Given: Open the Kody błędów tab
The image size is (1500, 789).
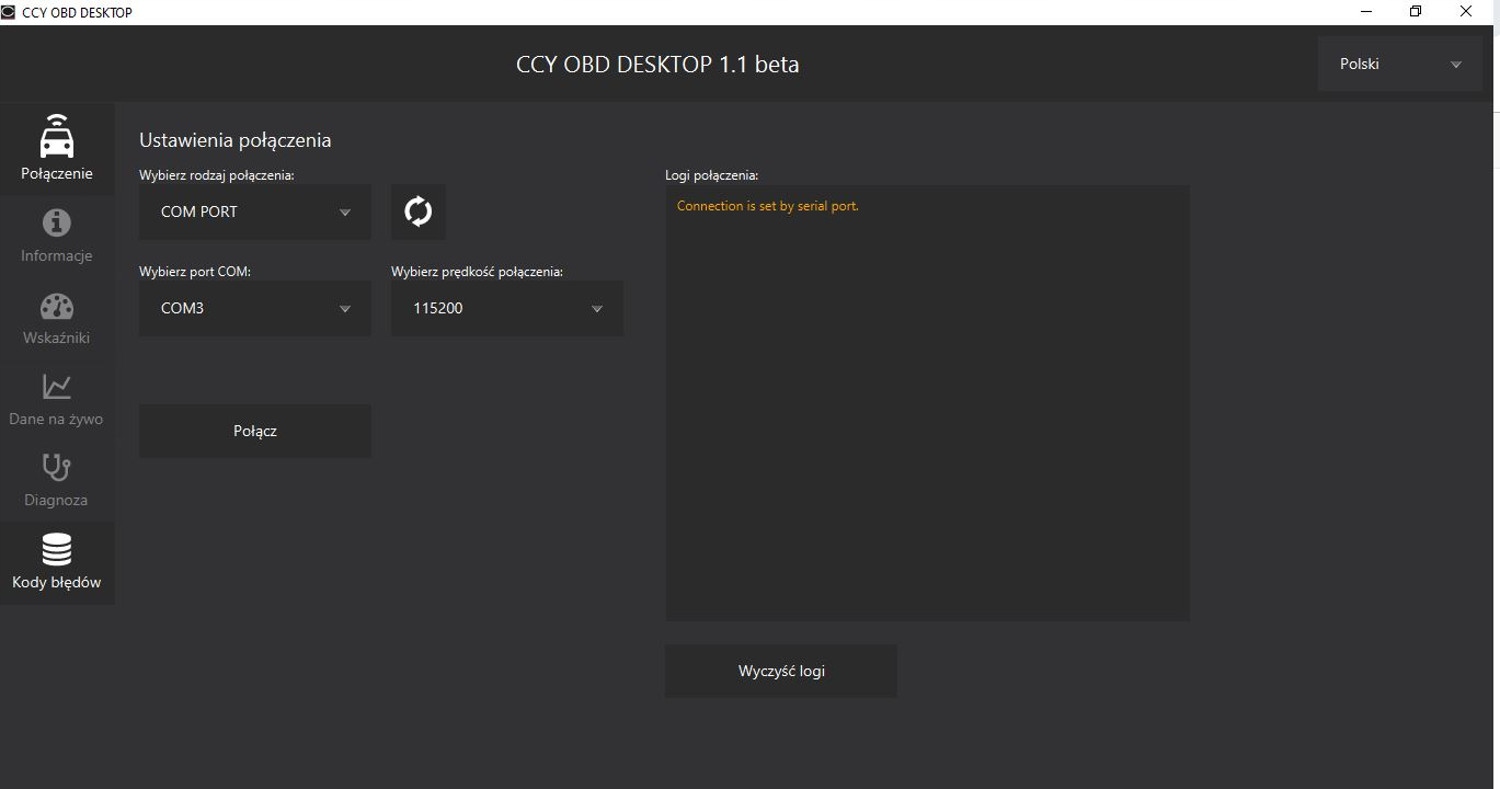Looking at the screenshot, I should click(57, 563).
